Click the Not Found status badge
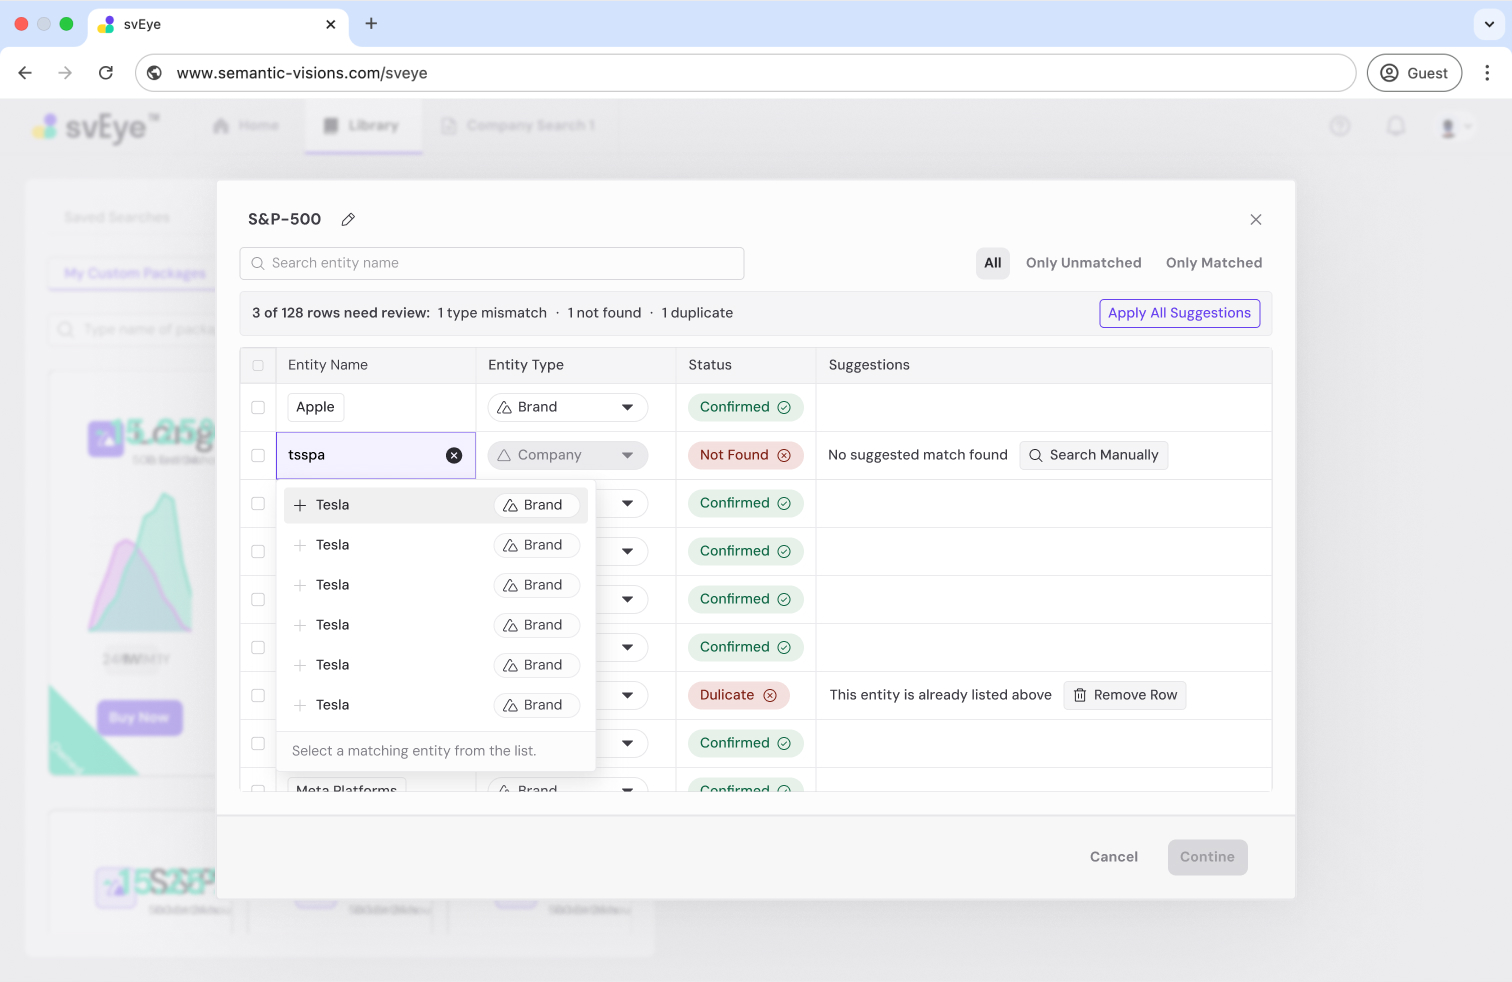1512x982 pixels. tap(745, 456)
